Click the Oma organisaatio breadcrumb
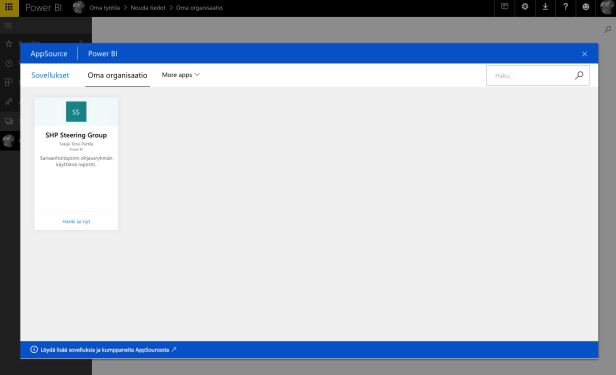This screenshot has height=375, width=616. 199,7
